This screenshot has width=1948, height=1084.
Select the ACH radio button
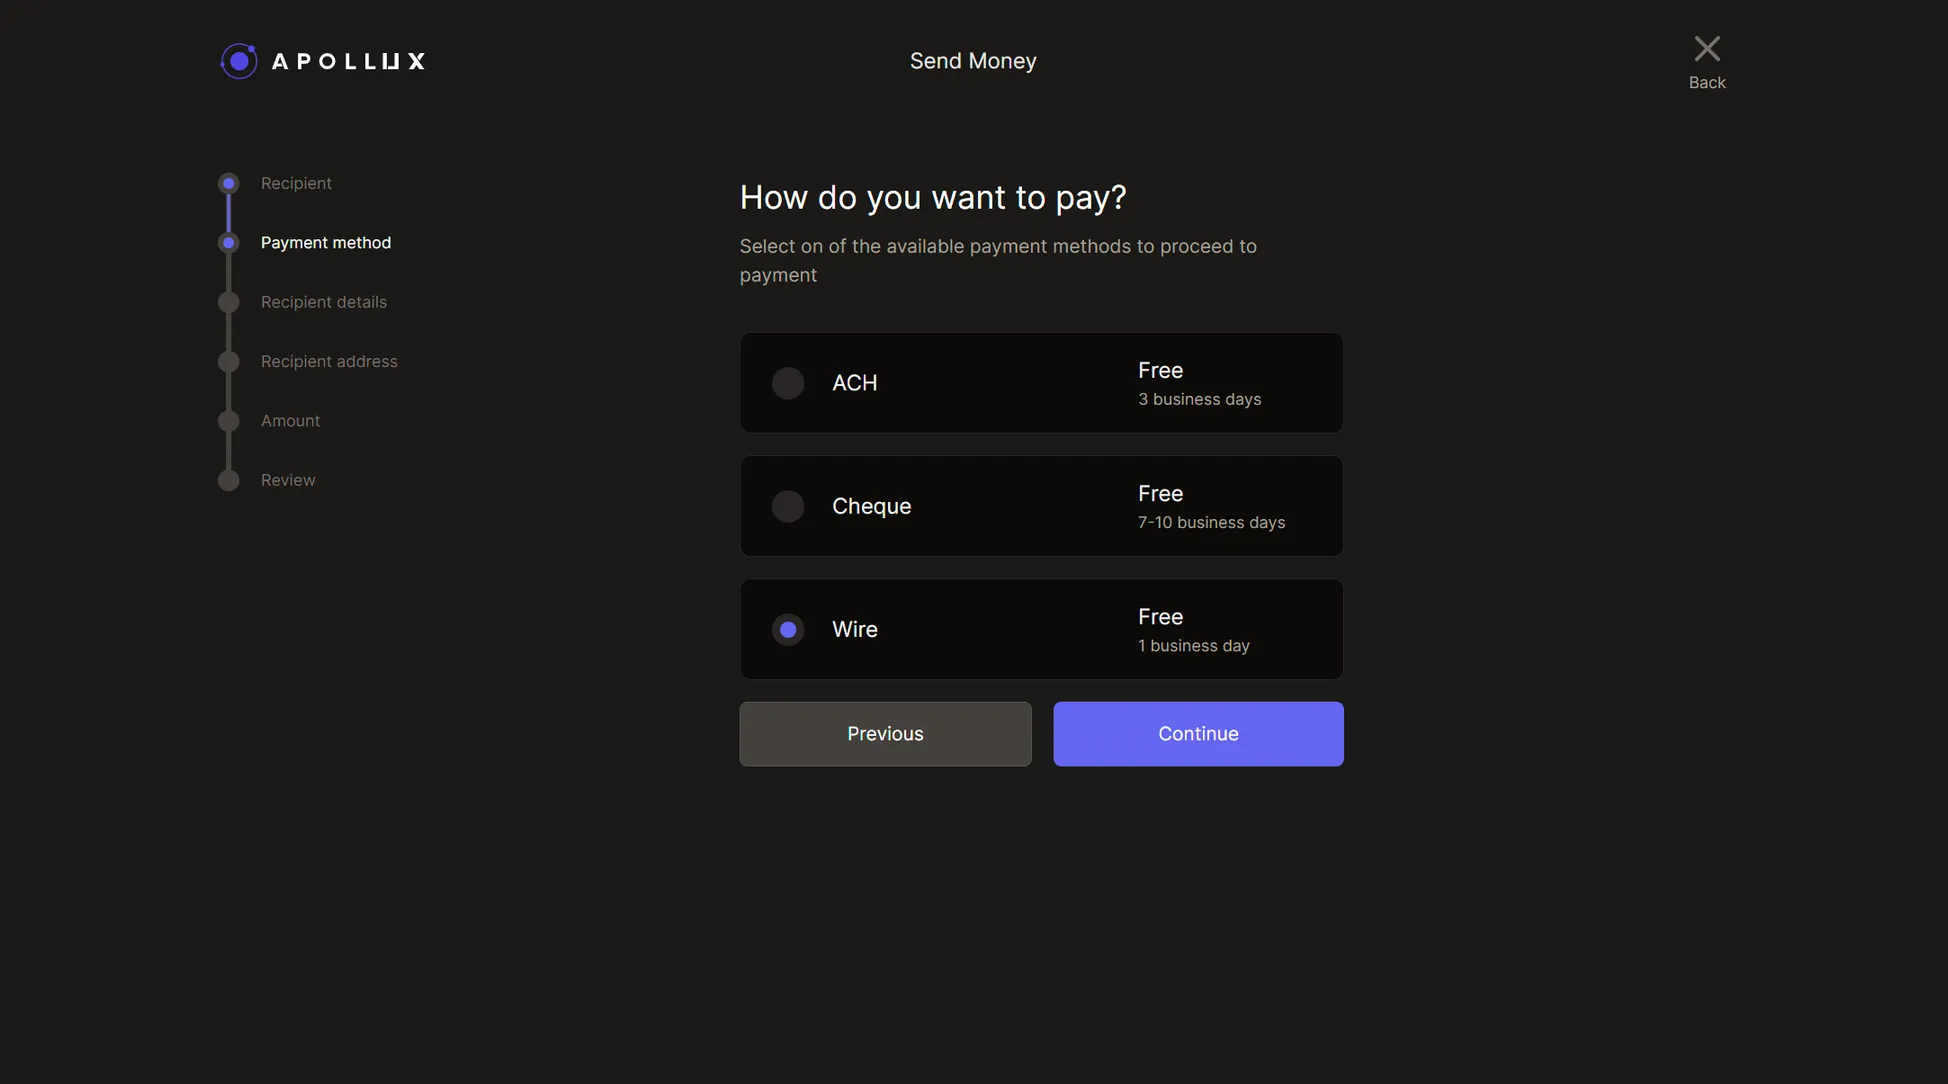click(x=788, y=383)
